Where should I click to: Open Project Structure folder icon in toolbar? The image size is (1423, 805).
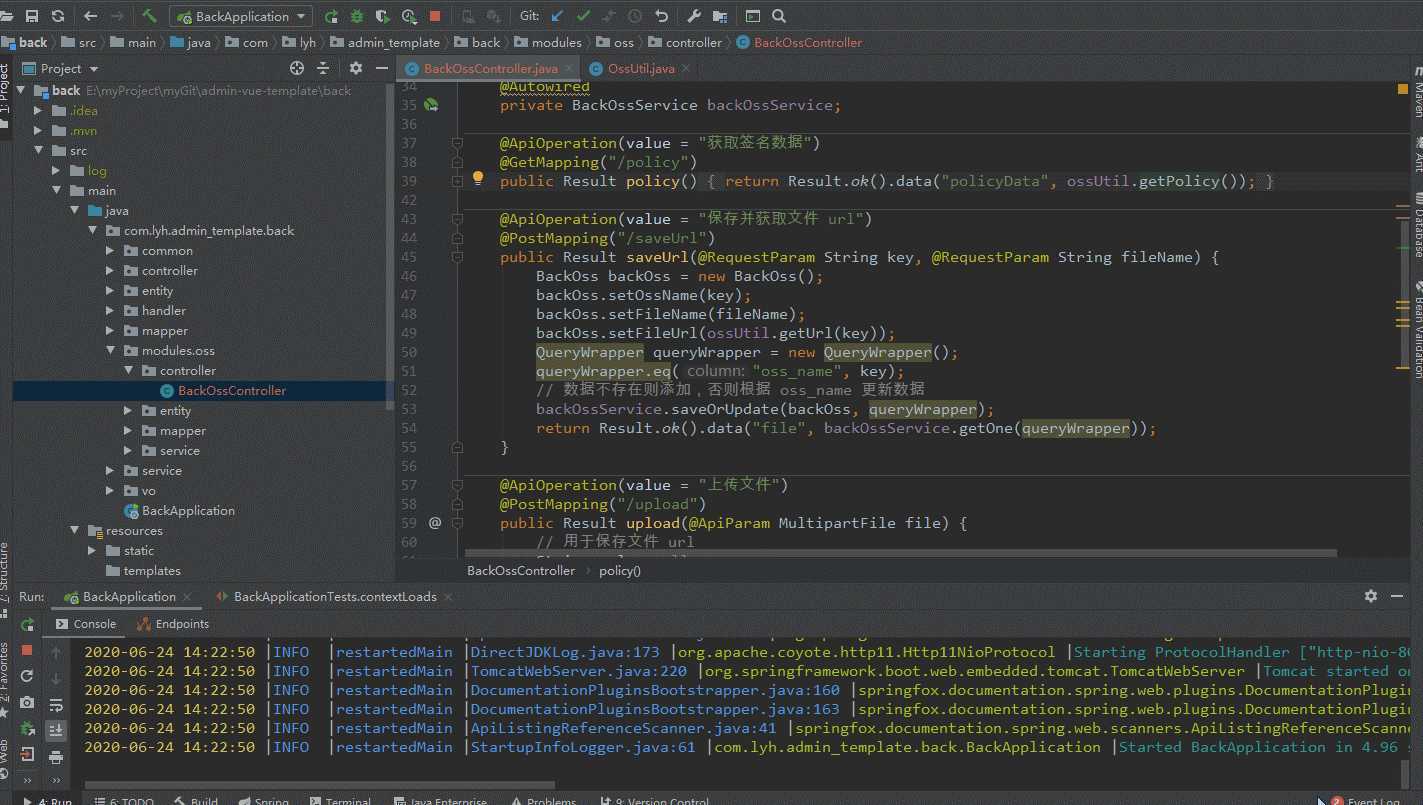(x=721, y=16)
